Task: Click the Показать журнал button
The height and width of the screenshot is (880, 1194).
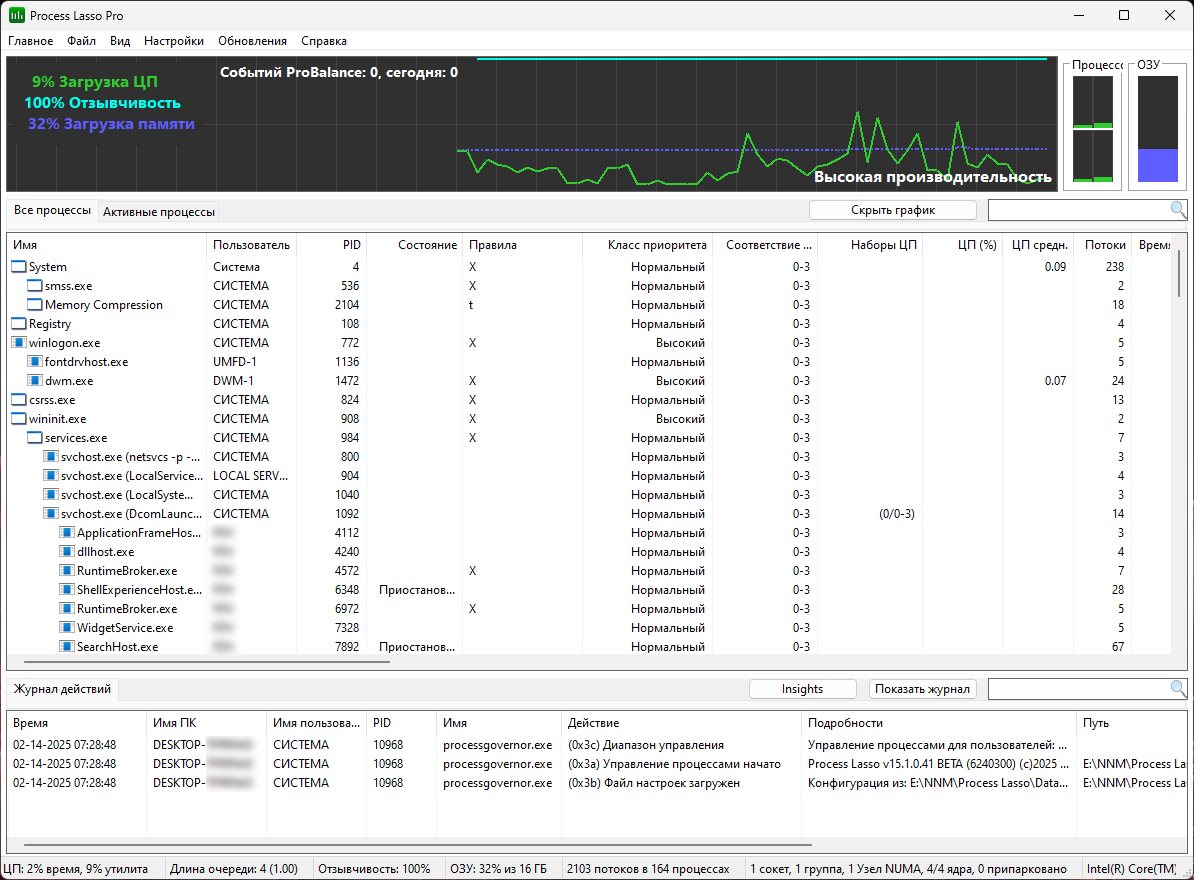Action: click(x=922, y=689)
